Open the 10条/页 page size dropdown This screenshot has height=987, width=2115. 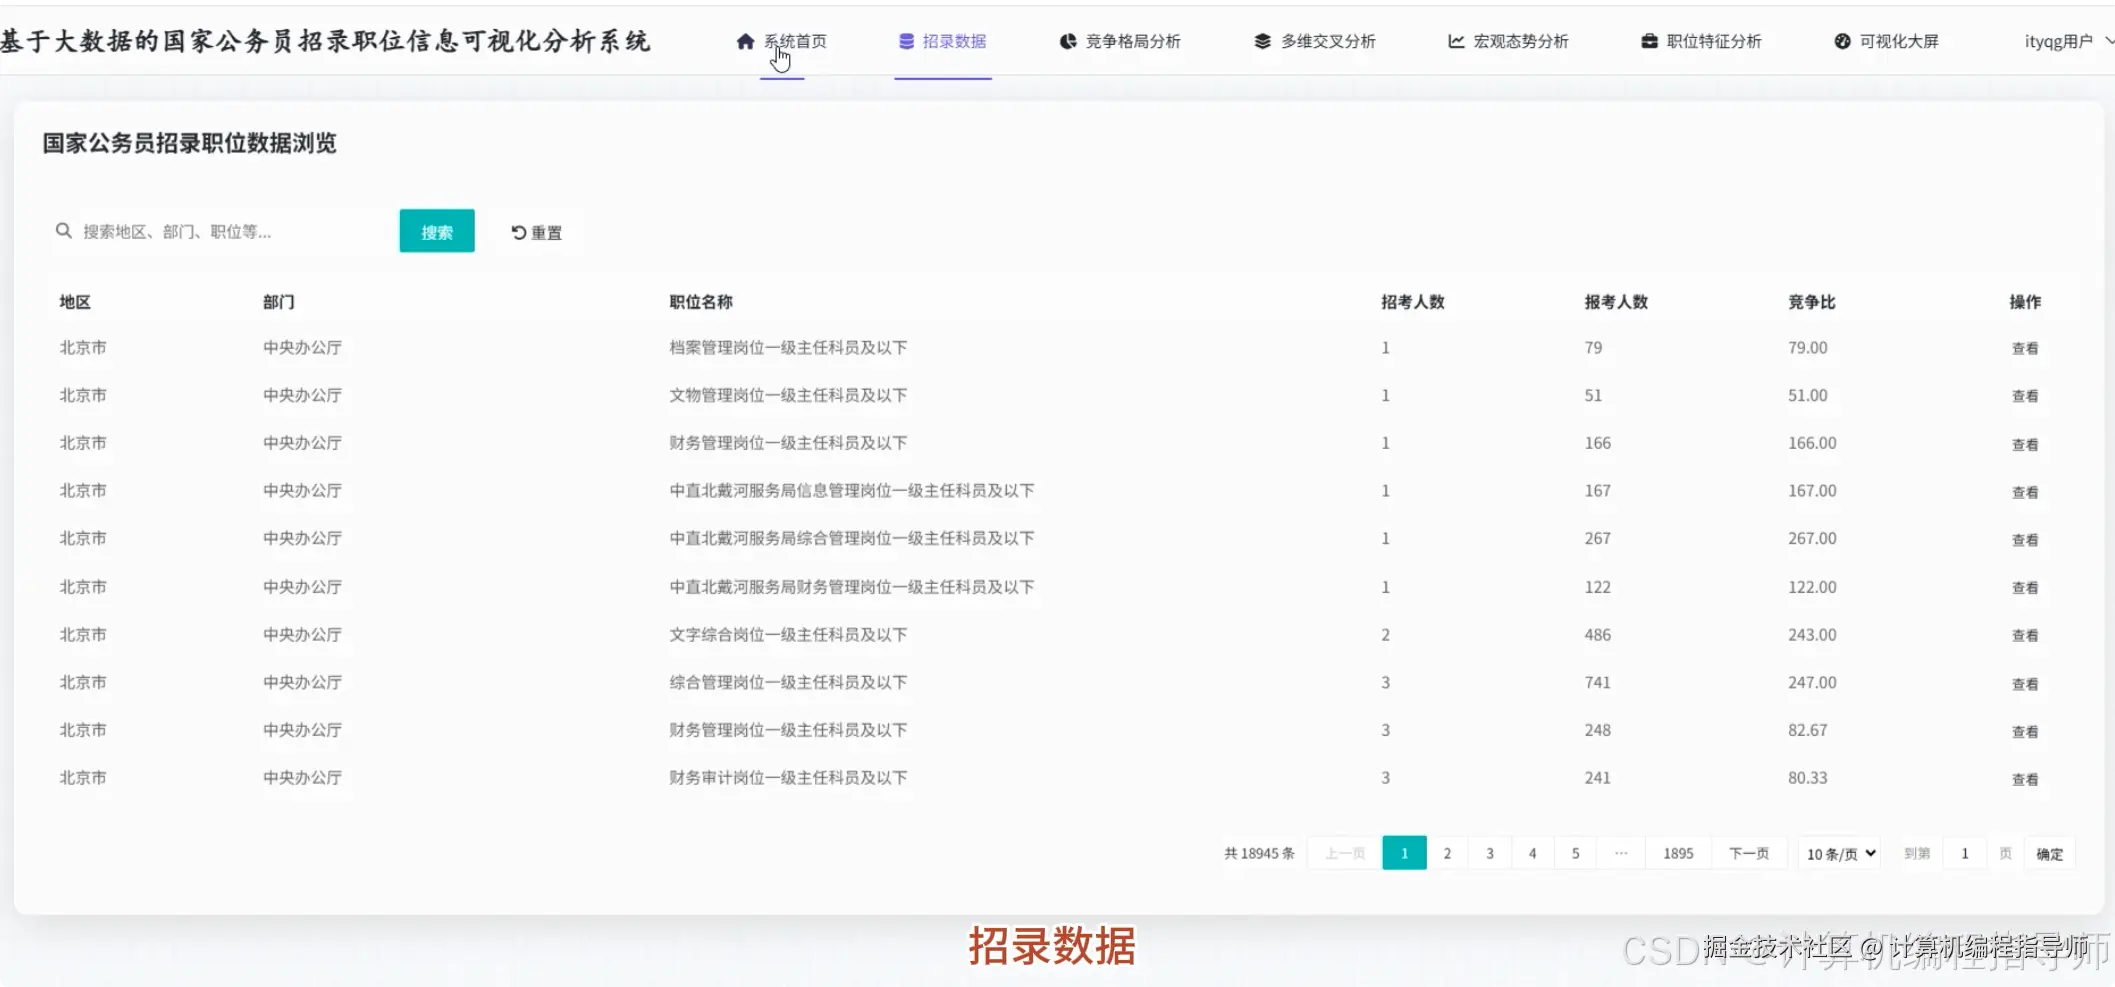coord(1838,853)
